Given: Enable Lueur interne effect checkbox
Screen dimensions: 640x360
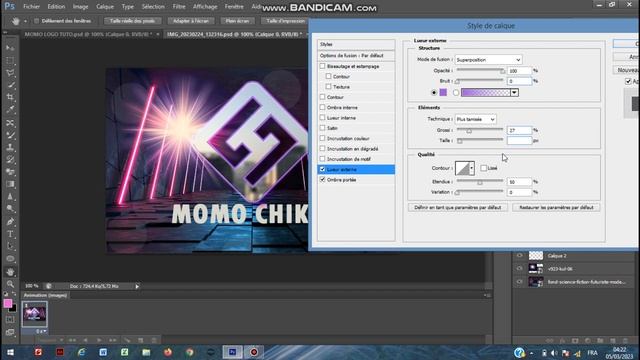Looking at the screenshot, I should click(x=322, y=118).
